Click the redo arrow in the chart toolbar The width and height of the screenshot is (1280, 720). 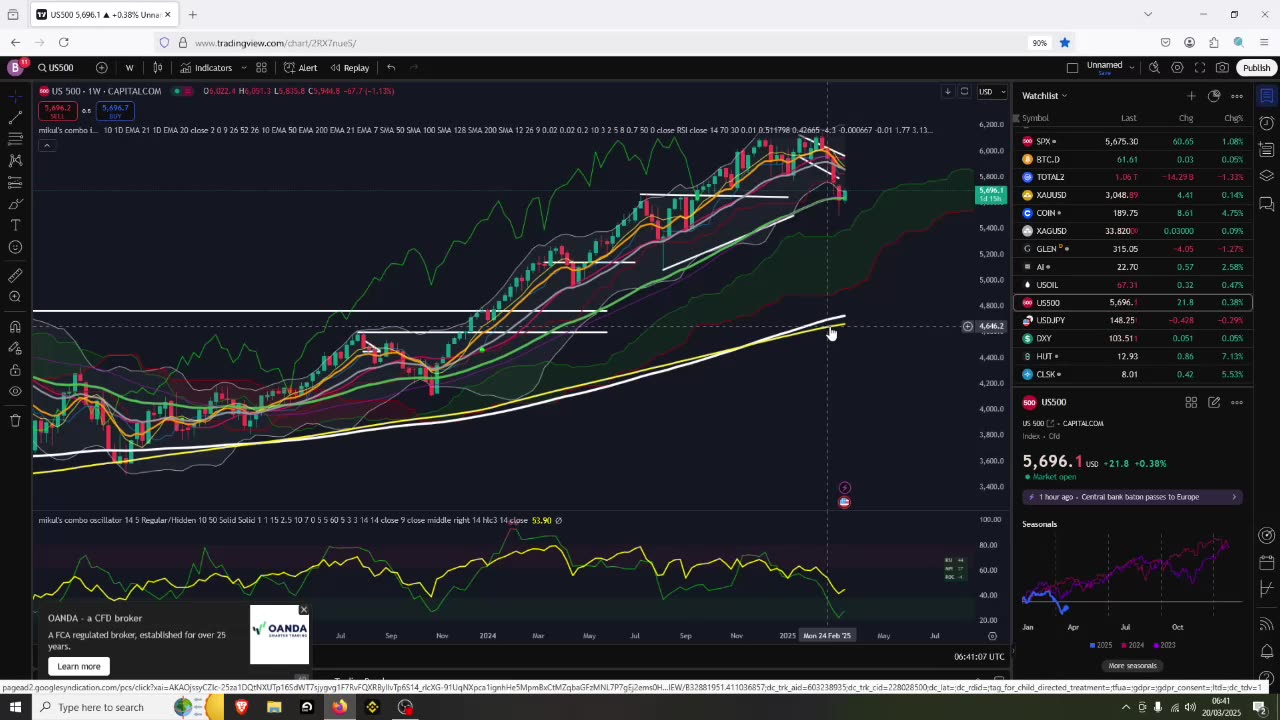tap(414, 68)
